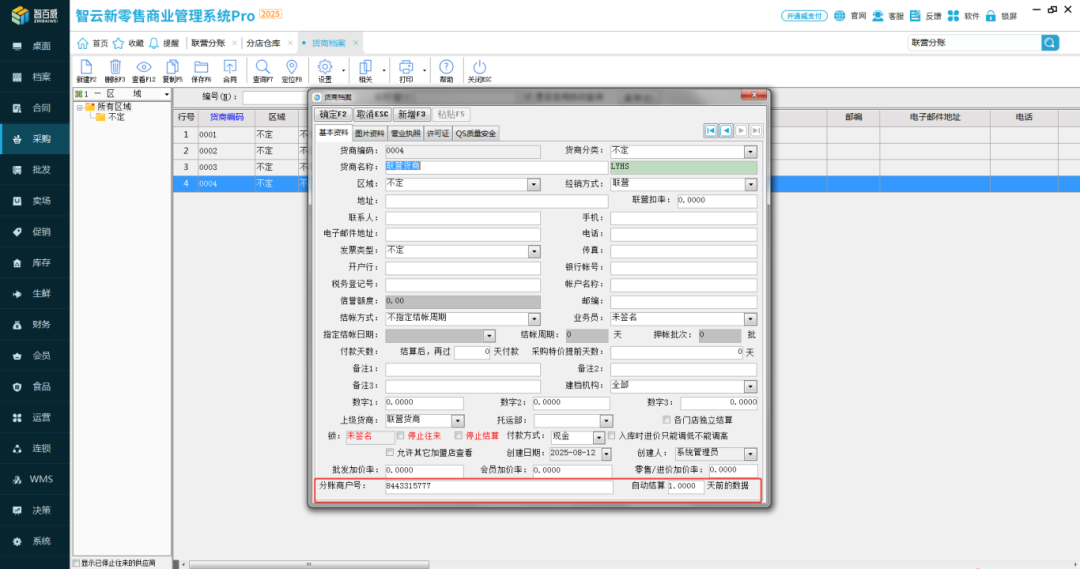Toggle 入库时进价只能调低不能调高 checkbox
The image size is (1080, 569).
click(x=612, y=436)
